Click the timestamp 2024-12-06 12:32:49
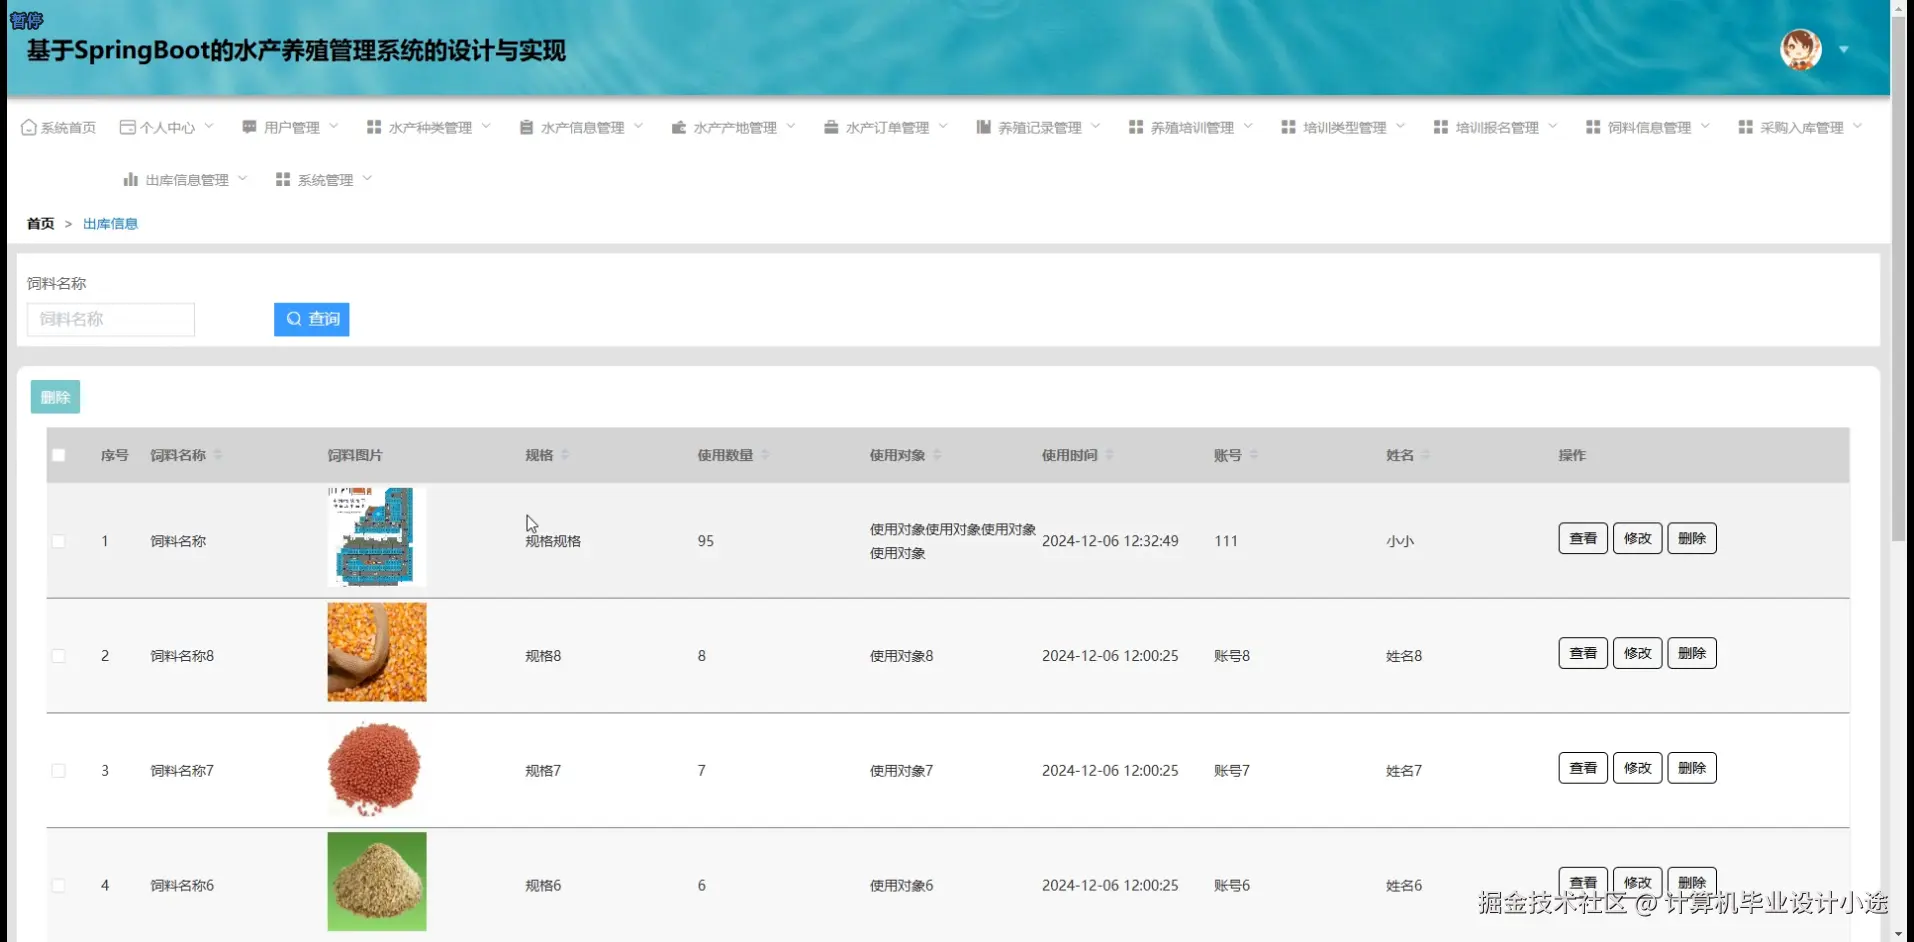Viewport: 1914px width, 942px height. click(x=1110, y=541)
